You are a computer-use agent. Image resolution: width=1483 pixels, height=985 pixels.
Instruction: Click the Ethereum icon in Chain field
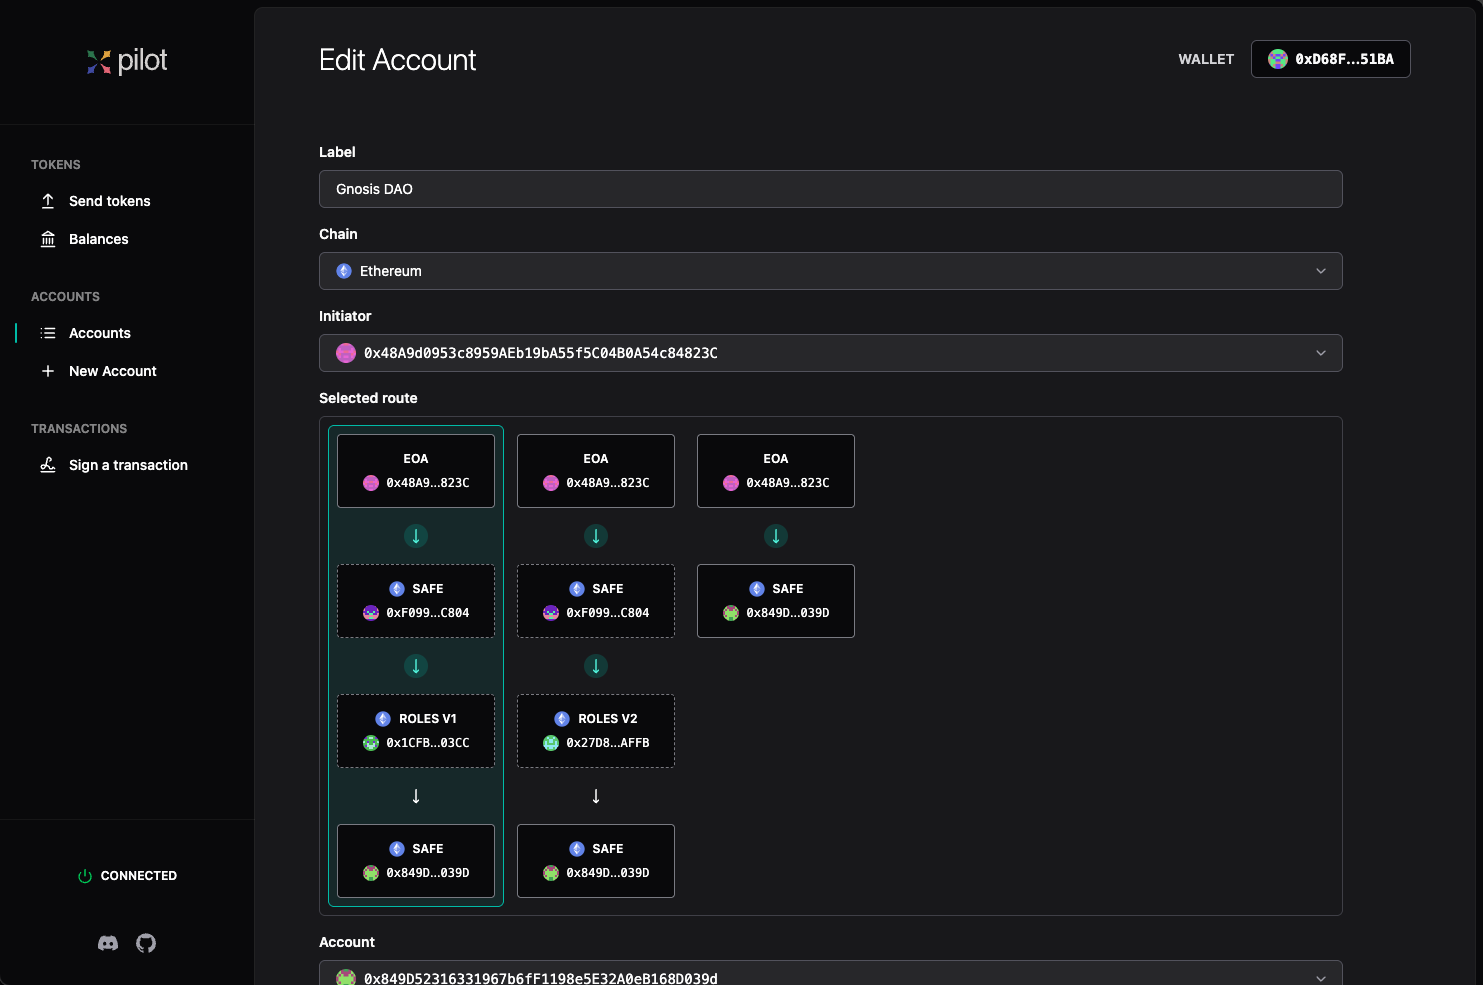(x=344, y=271)
